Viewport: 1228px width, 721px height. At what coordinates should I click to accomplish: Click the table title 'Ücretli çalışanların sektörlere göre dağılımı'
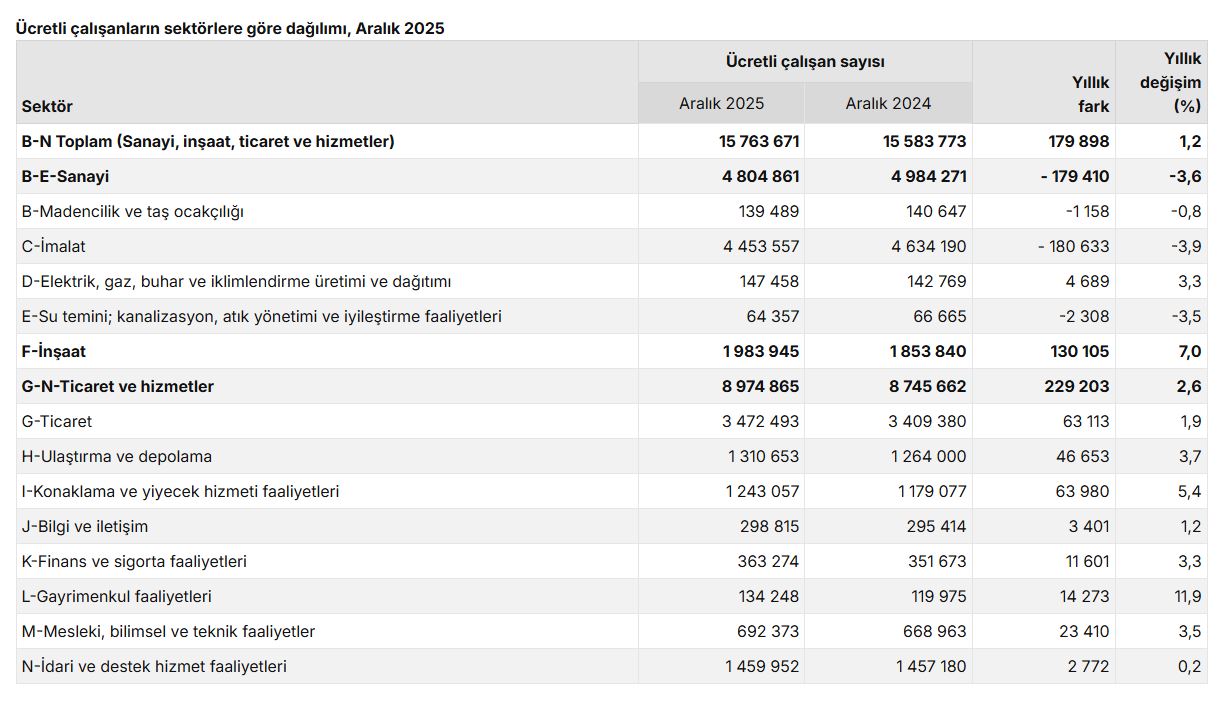pyautogui.click(x=230, y=28)
